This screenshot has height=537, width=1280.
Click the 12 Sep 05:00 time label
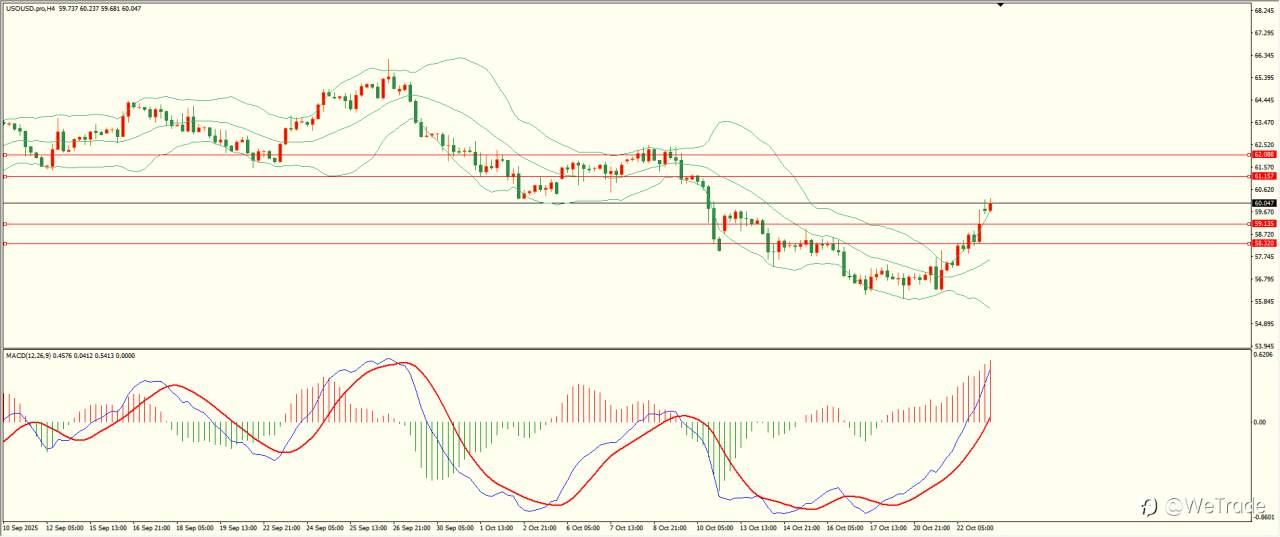(63, 526)
